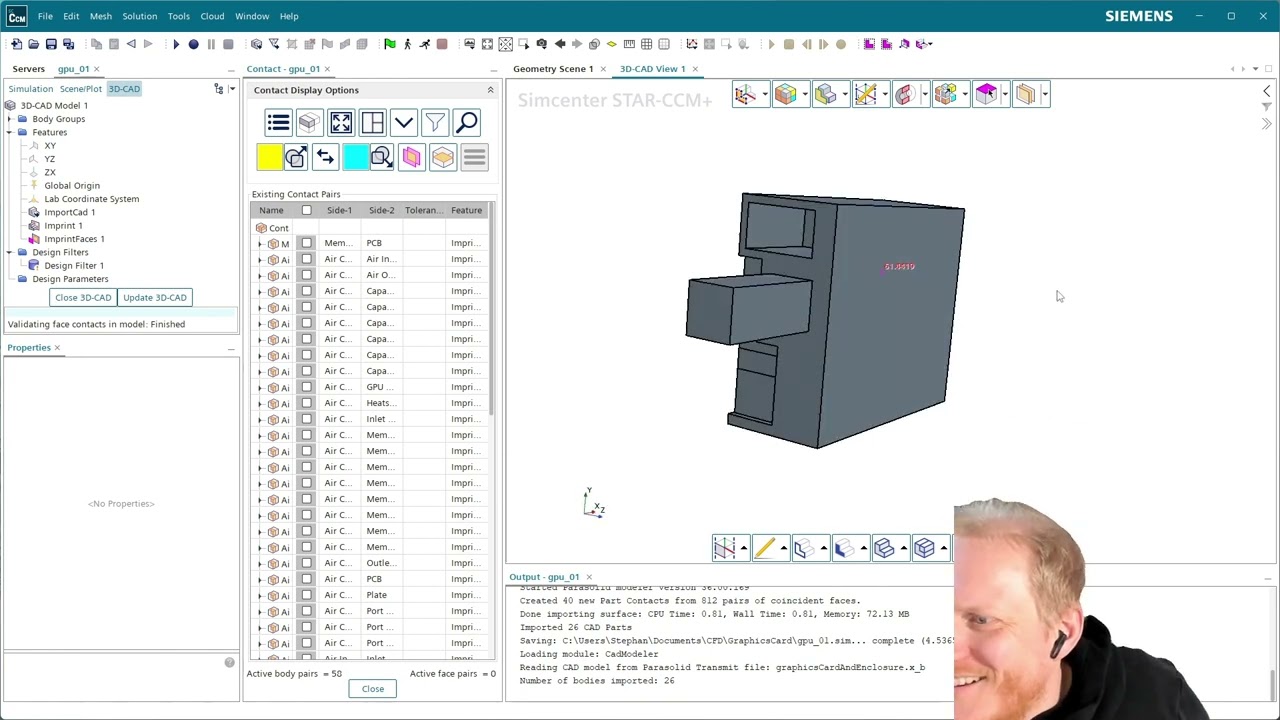This screenshot has height=720, width=1280.
Task: Expand the Body Groups tree node
Action: tap(9, 119)
